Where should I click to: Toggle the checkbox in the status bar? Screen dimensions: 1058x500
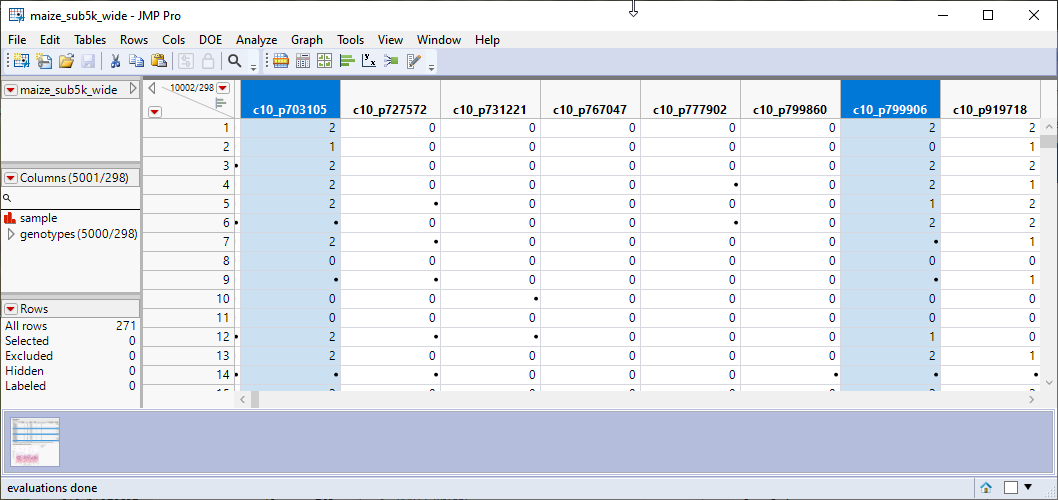click(1010, 487)
